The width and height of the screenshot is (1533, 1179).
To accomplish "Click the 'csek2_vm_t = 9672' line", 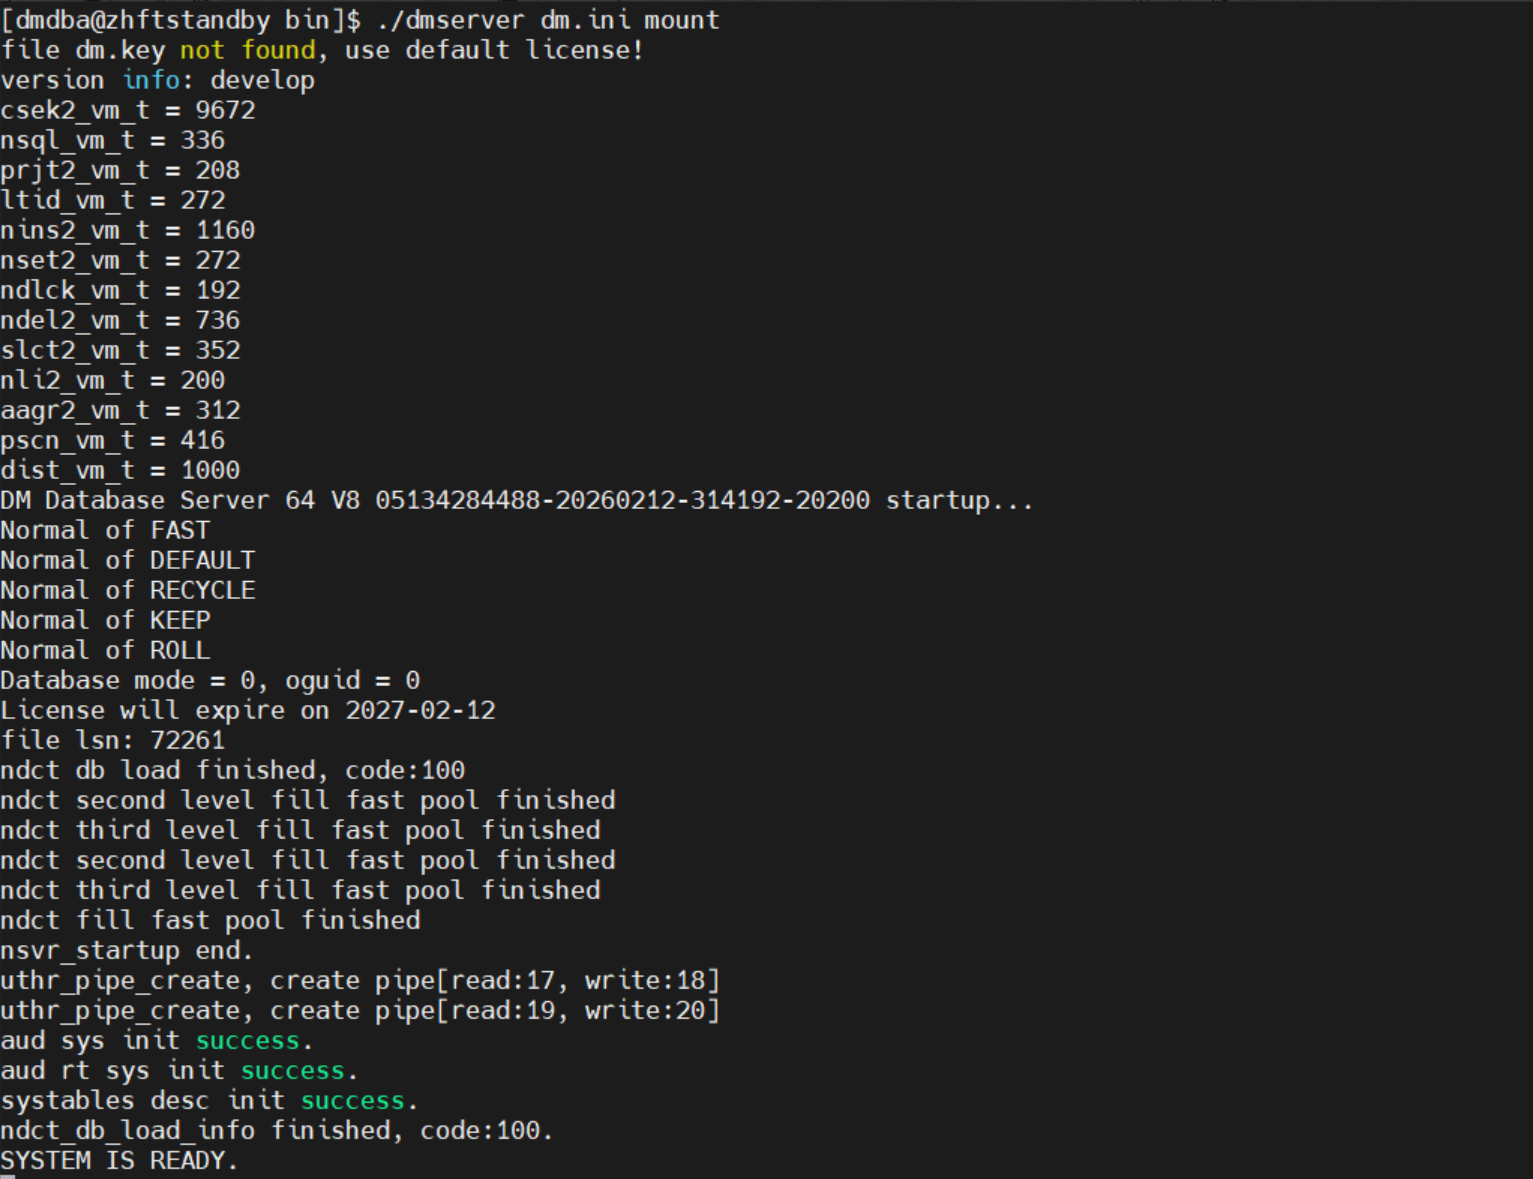I will click(x=128, y=110).
